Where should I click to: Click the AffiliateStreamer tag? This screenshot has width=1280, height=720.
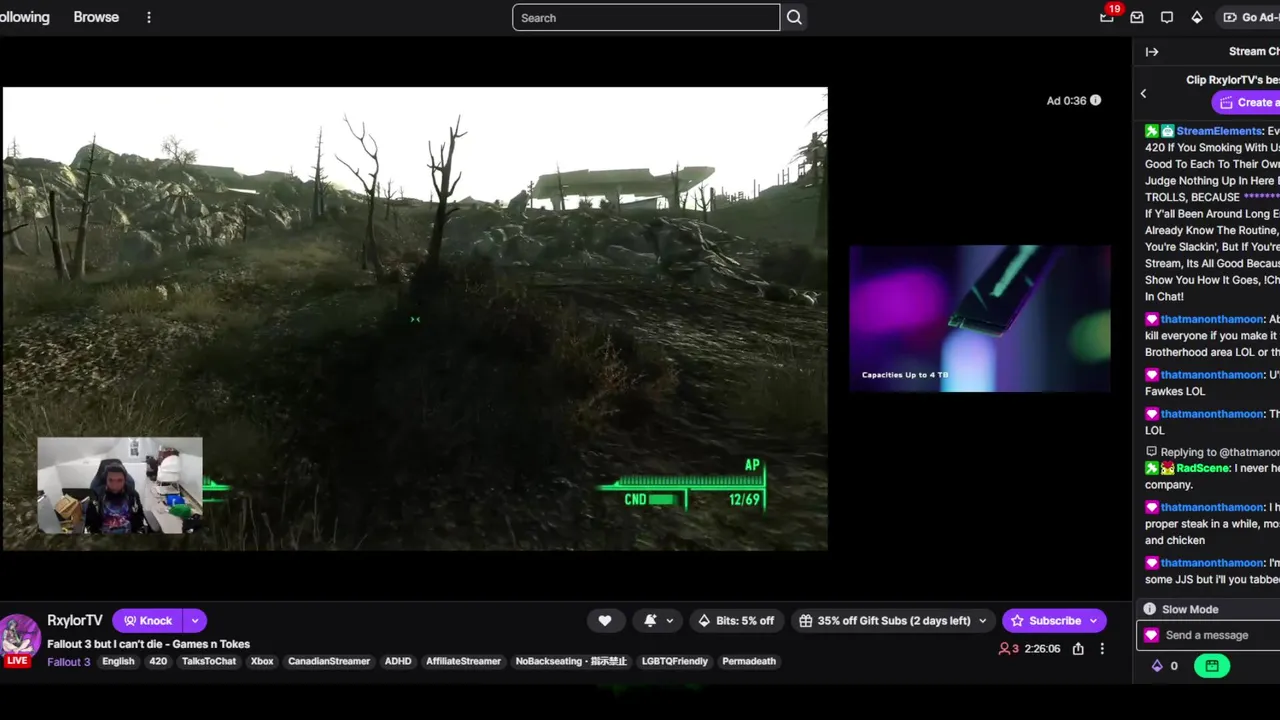463,661
